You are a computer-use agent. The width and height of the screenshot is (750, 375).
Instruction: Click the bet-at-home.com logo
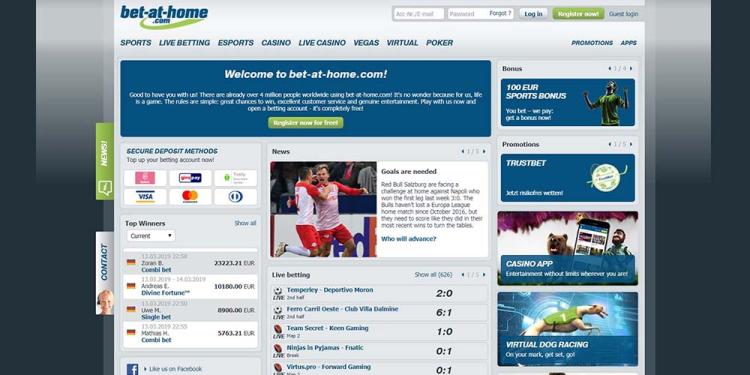(x=164, y=17)
